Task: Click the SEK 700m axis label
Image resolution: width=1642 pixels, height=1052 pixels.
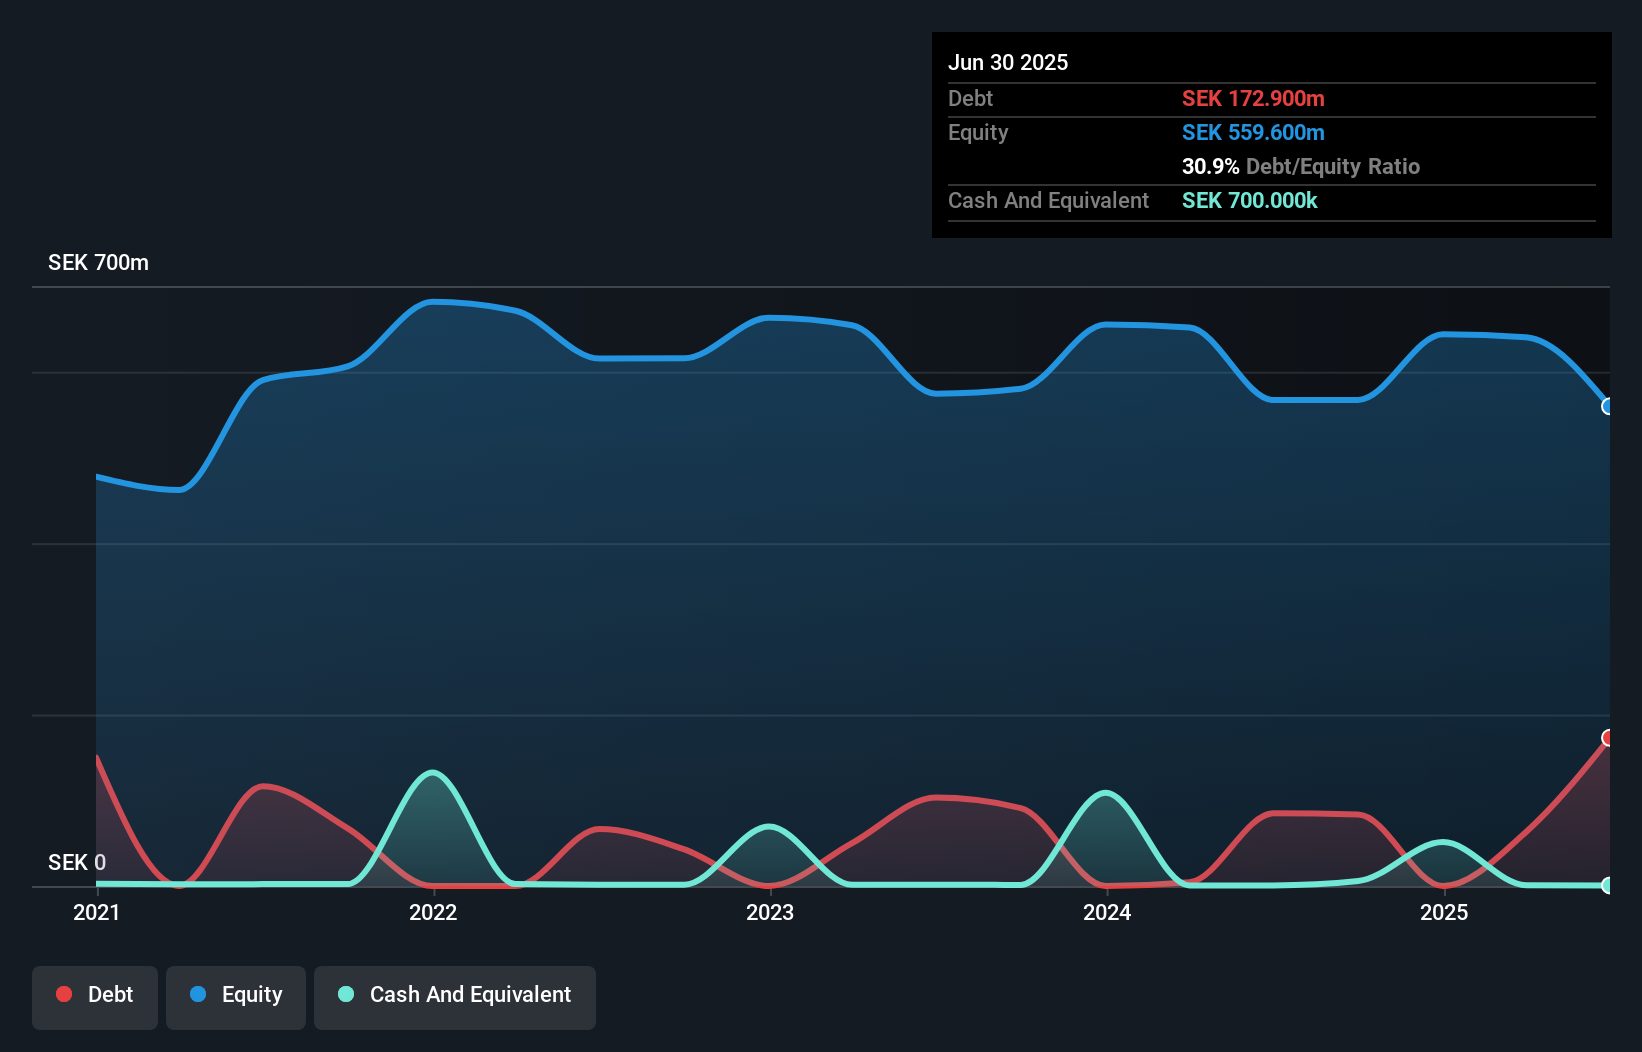Action: (x=98, y=262)
